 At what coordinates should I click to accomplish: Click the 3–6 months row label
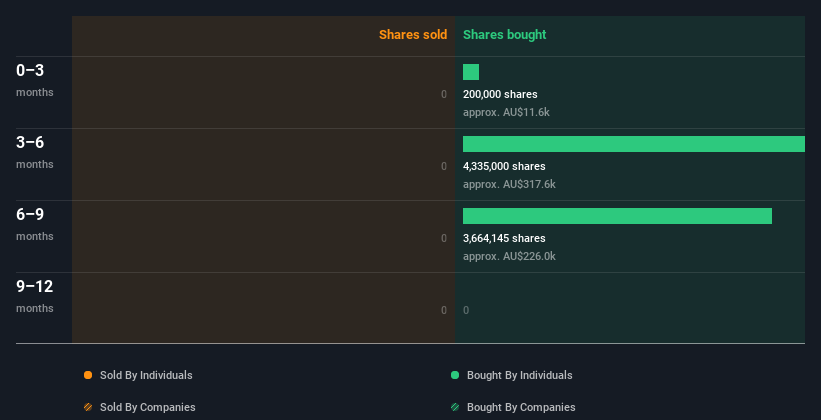35,152
